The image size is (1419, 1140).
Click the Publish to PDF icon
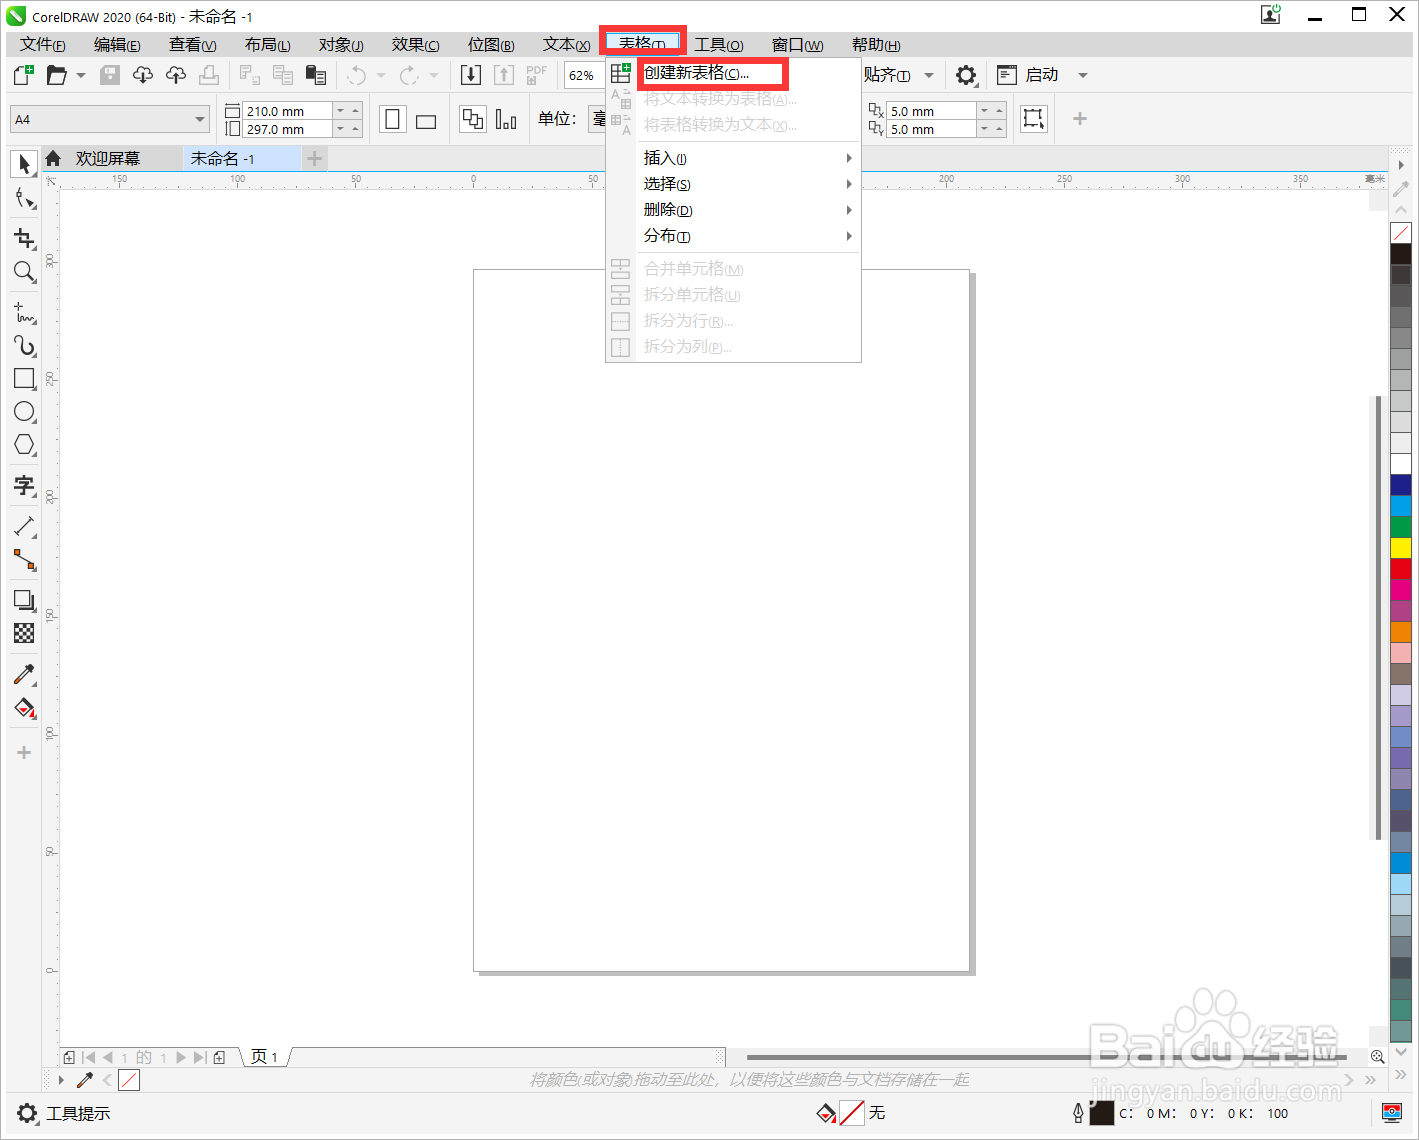[537, 75]
